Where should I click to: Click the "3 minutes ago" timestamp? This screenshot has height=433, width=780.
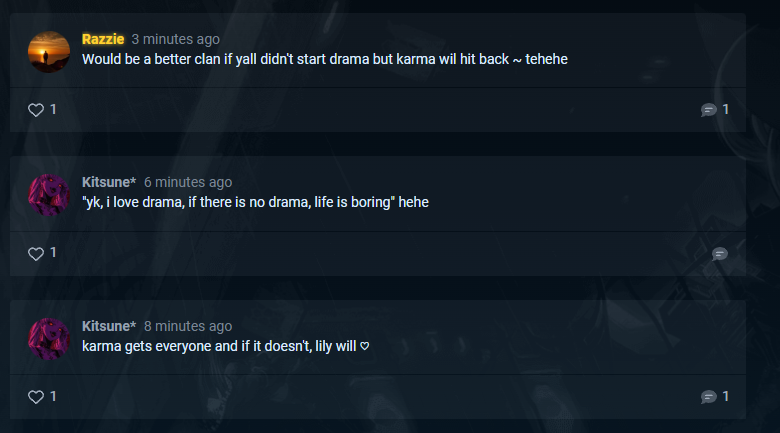pyautogui.click(x=176, y=39)
